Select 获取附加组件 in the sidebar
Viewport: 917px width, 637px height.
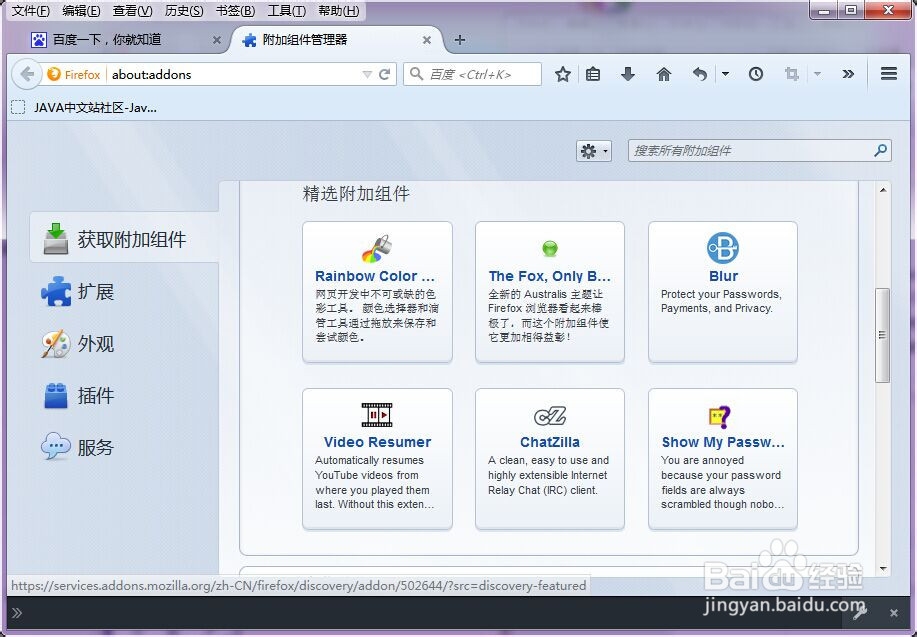click(x=125, y=239)
